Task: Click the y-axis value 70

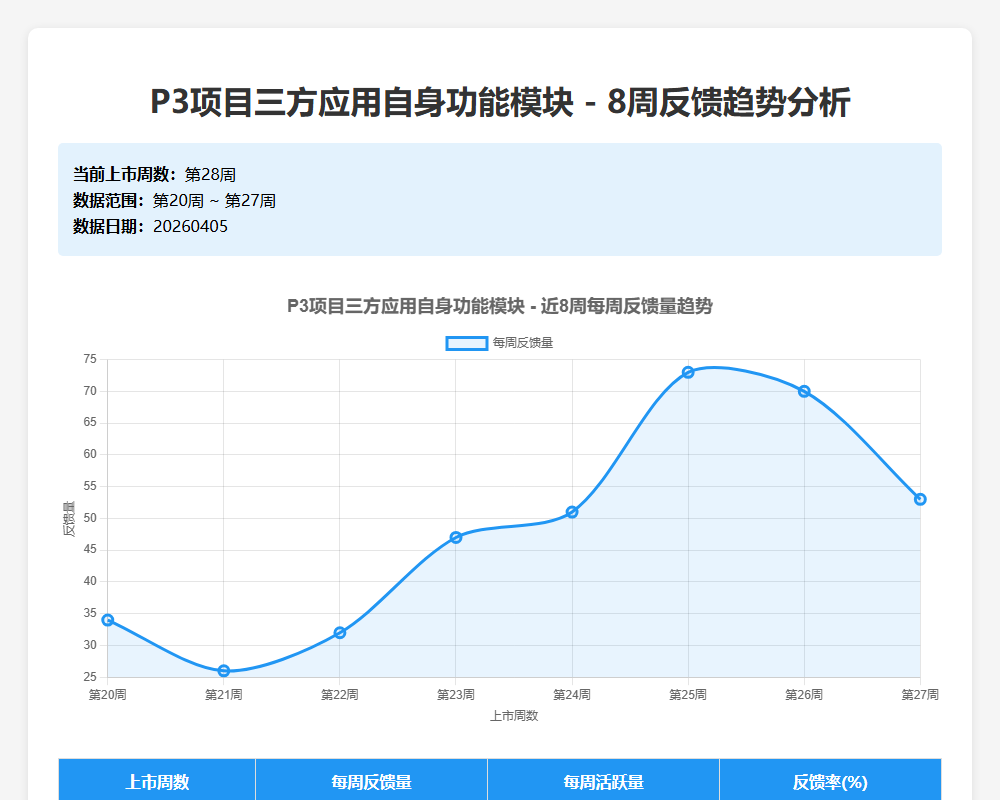Action: [x=90, y=391]
